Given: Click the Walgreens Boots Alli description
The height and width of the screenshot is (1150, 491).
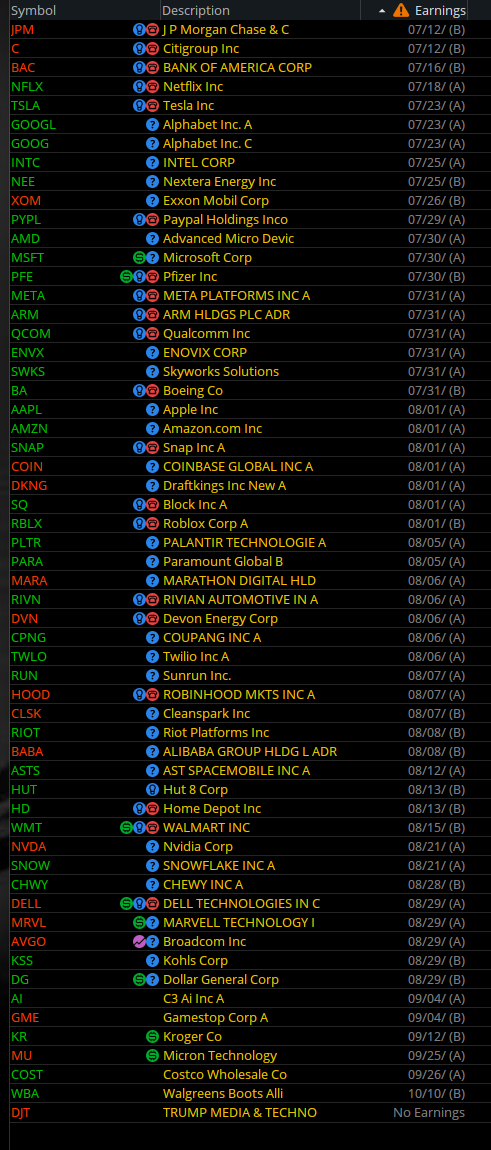Looking at the screenshot, I should 222,1094.
